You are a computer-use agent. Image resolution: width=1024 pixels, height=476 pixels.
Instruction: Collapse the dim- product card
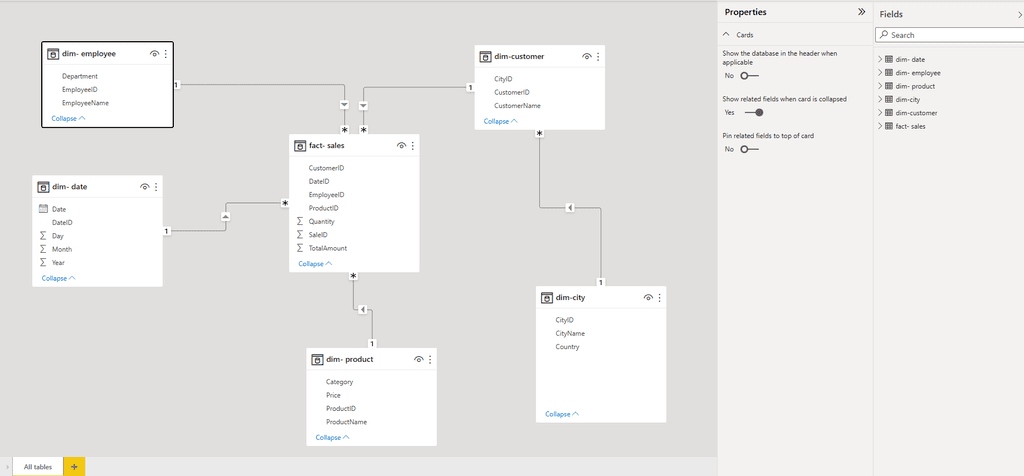332,437
